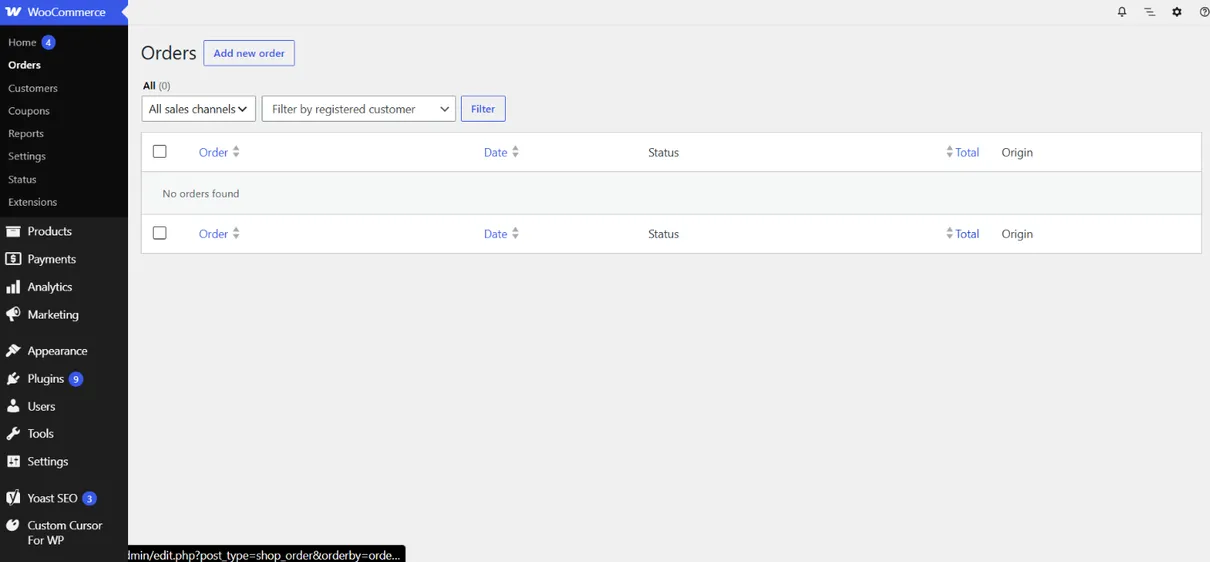This screenshot has width=1210, height=562.
Task: Open Extensions in WooCommerce submenu
Action: tap(32, 202)
